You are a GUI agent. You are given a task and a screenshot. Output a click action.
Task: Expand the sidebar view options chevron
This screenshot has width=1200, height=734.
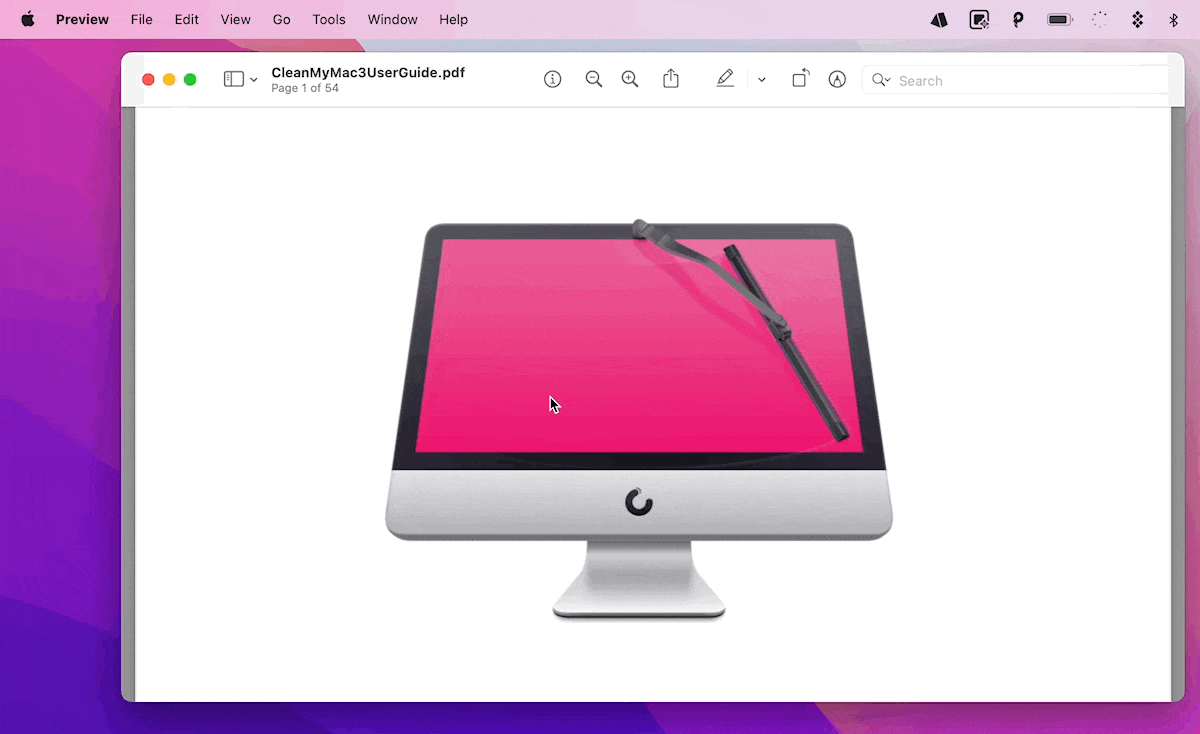254,80
